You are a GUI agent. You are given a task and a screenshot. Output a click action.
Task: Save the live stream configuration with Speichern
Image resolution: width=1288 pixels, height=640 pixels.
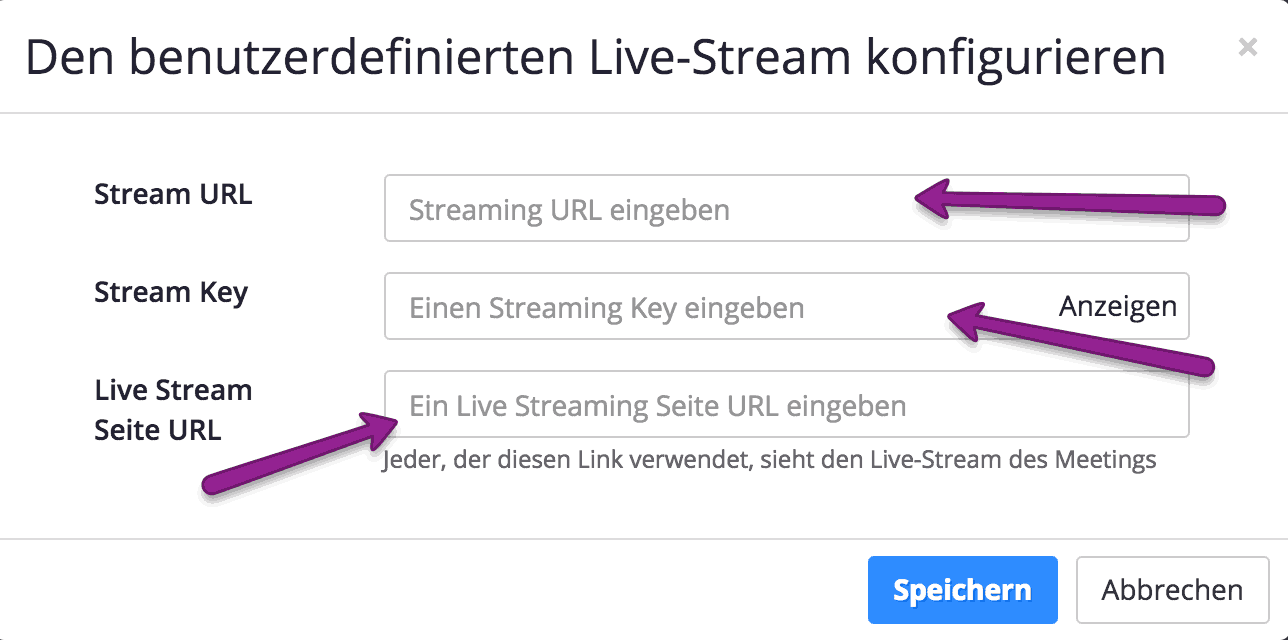962,589
